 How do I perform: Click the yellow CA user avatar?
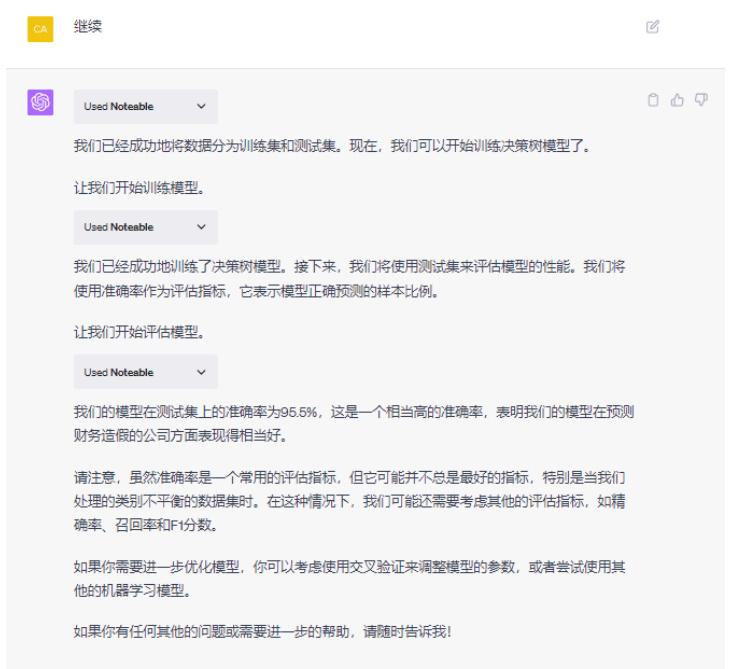coord(40,29)
